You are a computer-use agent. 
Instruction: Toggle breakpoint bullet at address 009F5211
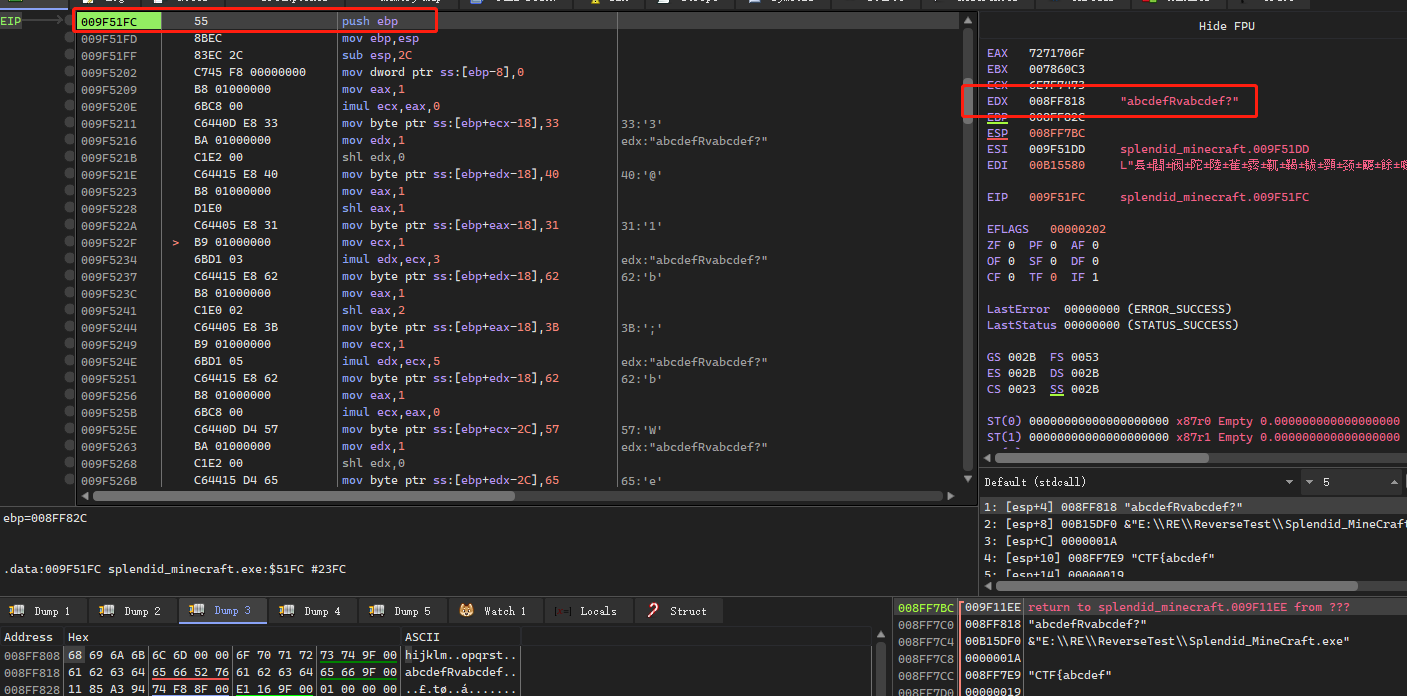tap(69, 124)
